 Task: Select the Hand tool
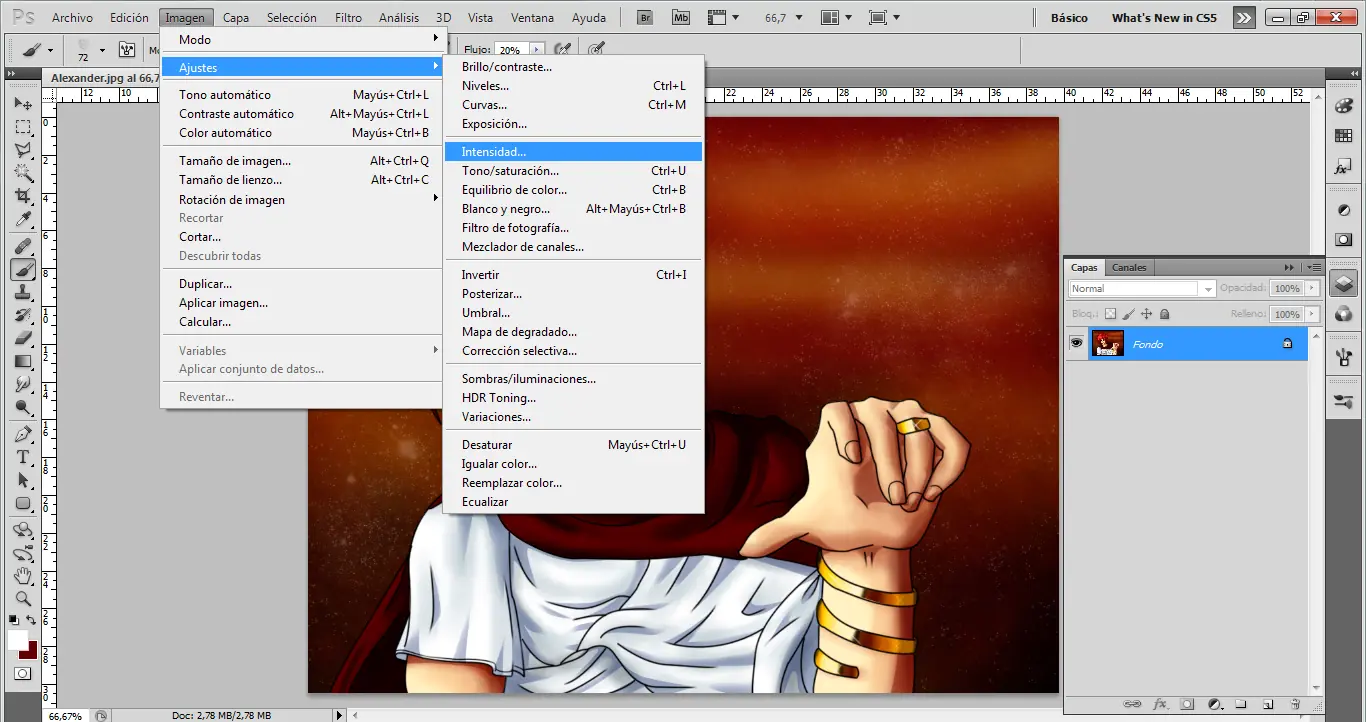coord(23,576)
